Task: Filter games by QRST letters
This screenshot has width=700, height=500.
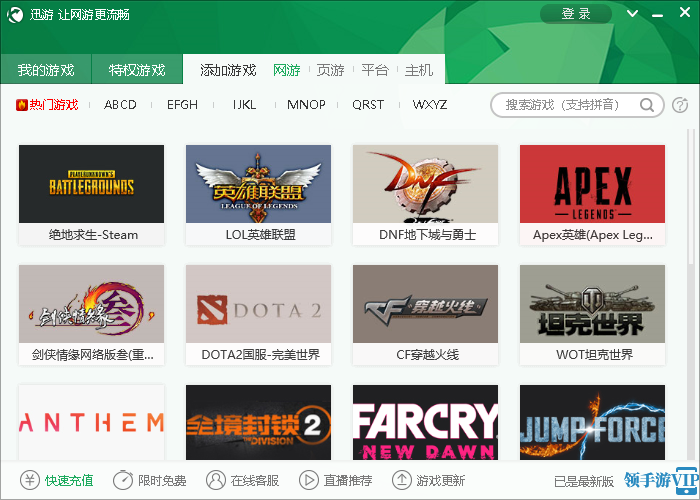Action: (x=368, y=105)
